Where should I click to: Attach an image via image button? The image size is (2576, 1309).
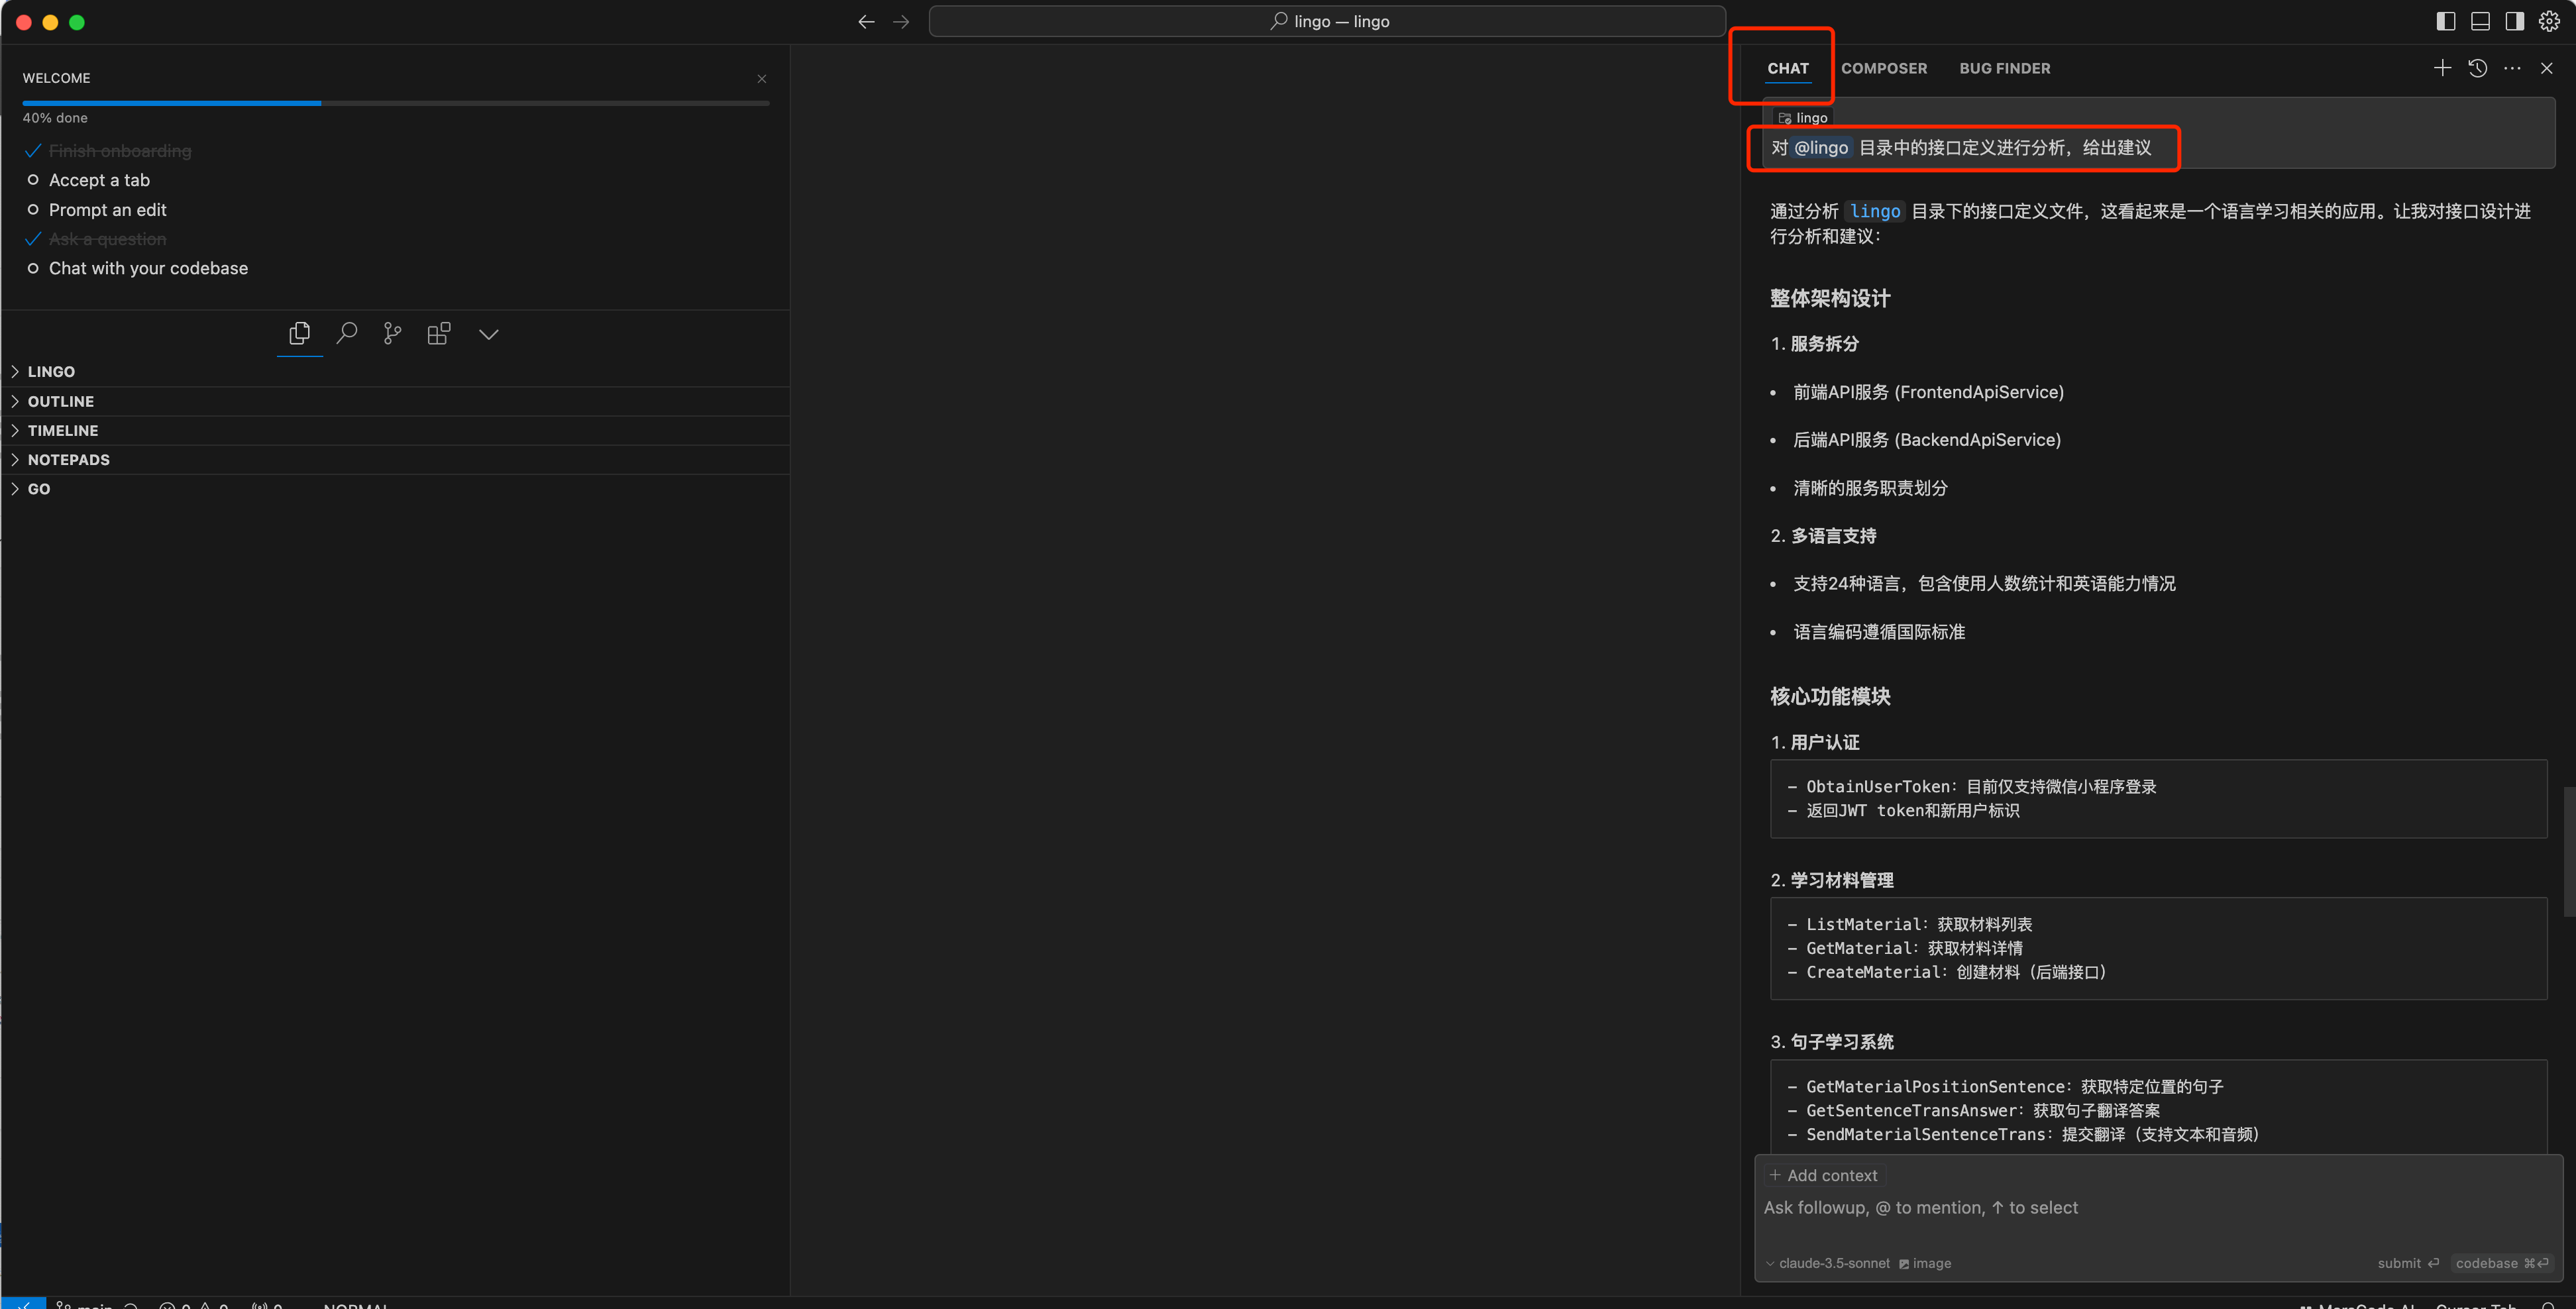pyautogui.click(x=1925, y=1263)
